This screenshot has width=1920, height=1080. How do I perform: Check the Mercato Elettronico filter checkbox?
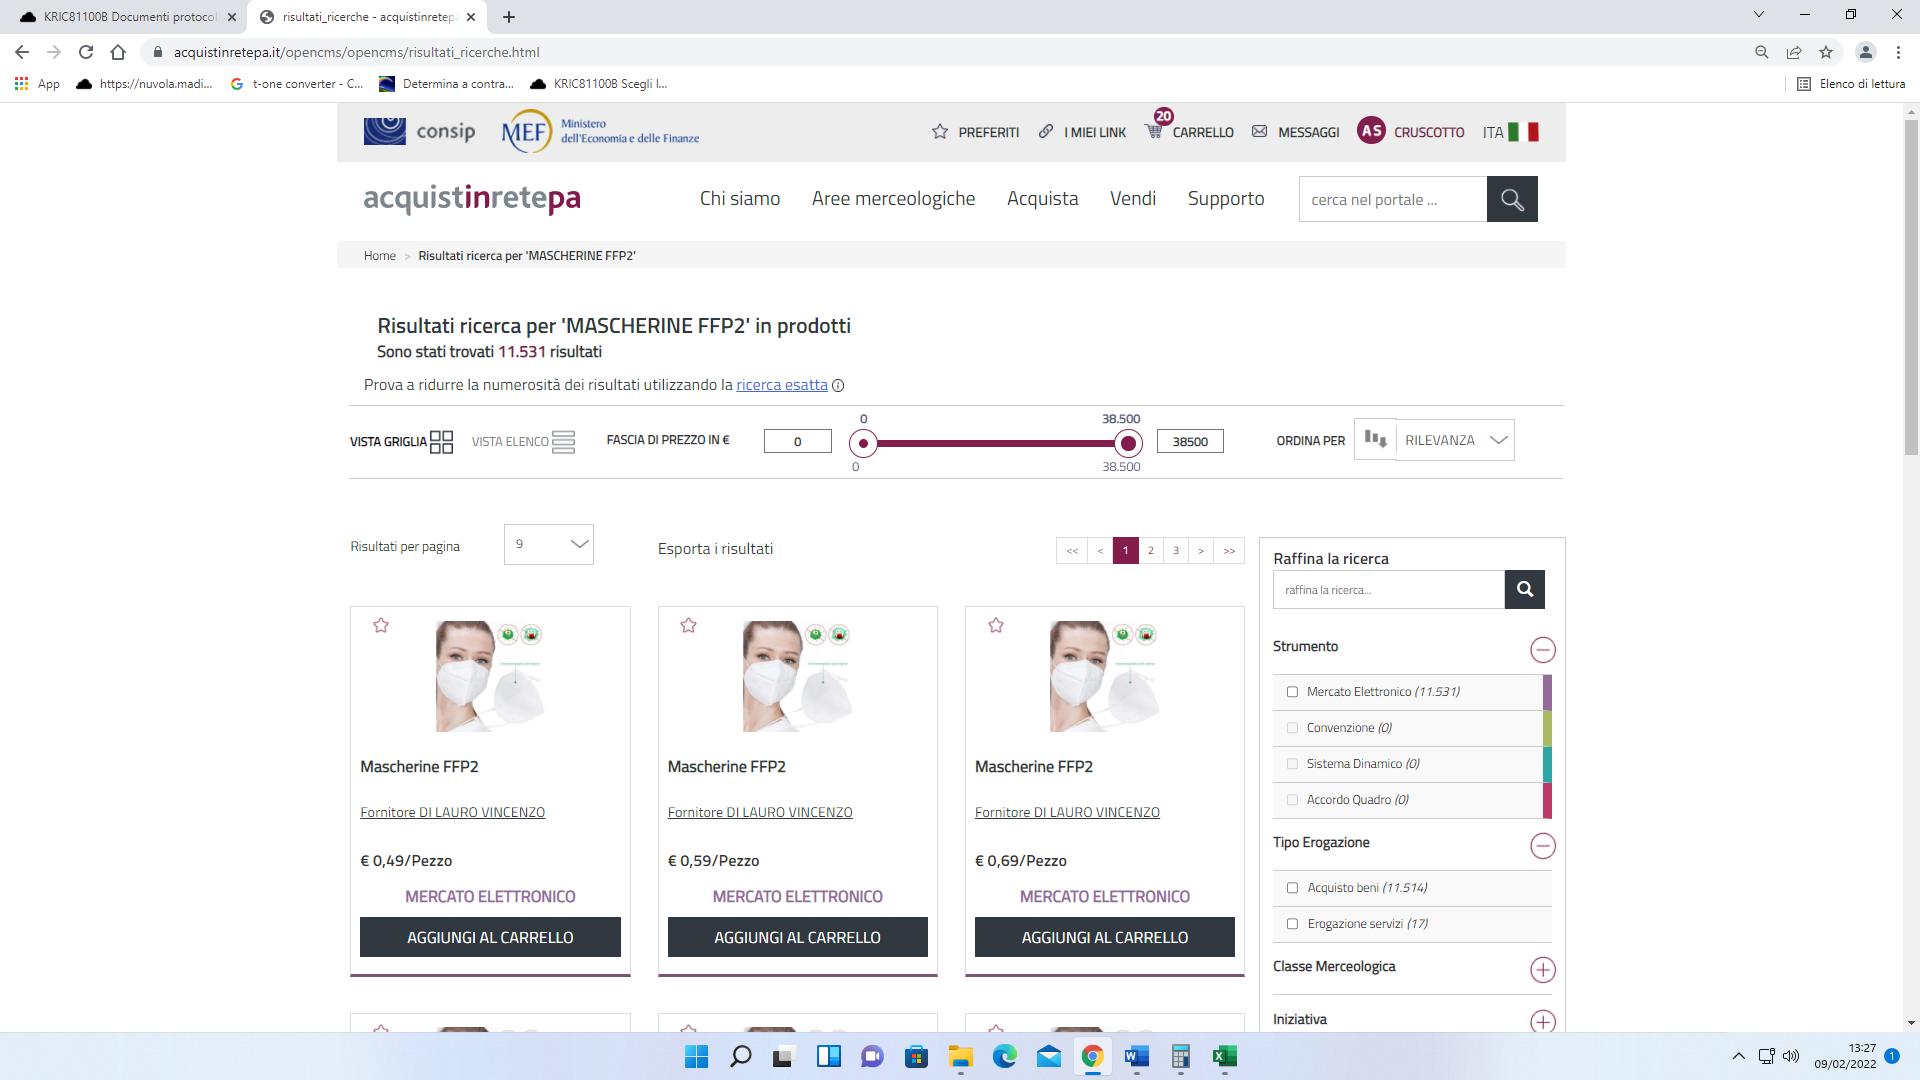[x=1292, y=692]
